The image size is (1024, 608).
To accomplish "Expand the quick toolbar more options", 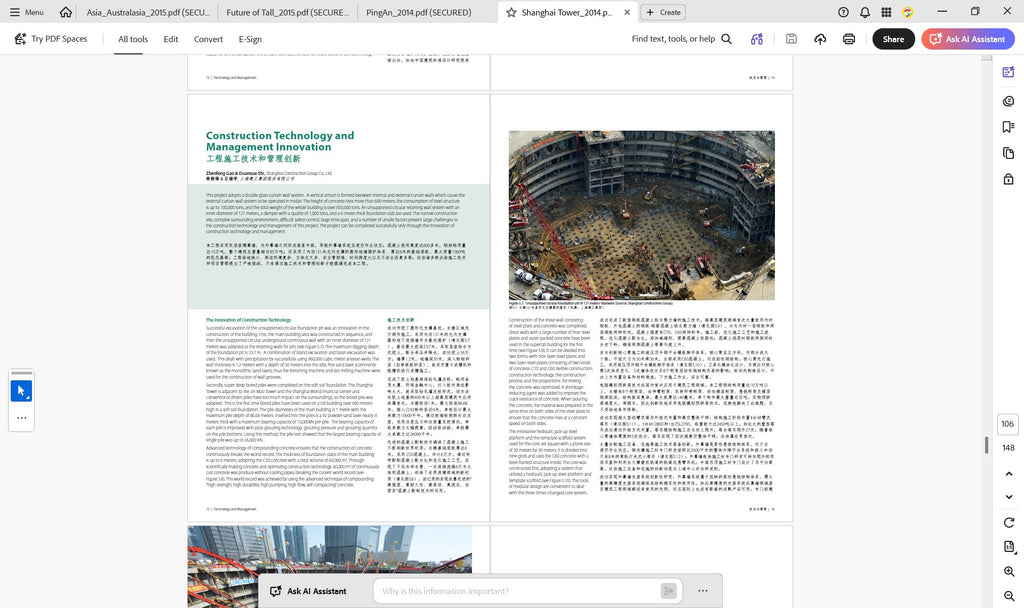I will [22, 417].
